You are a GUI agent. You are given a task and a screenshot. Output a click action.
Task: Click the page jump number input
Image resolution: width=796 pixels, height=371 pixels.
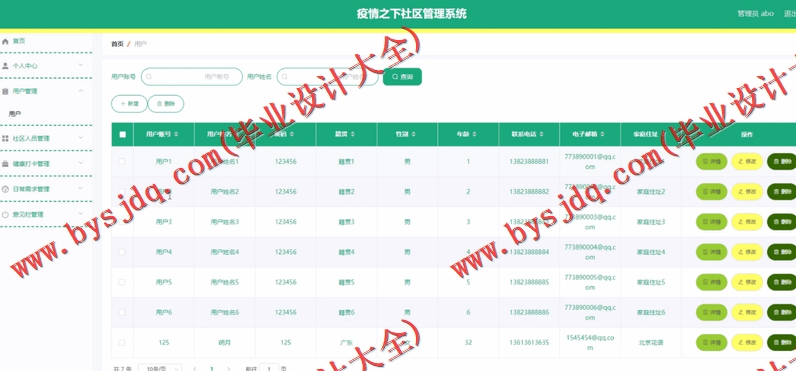point(269,368)
